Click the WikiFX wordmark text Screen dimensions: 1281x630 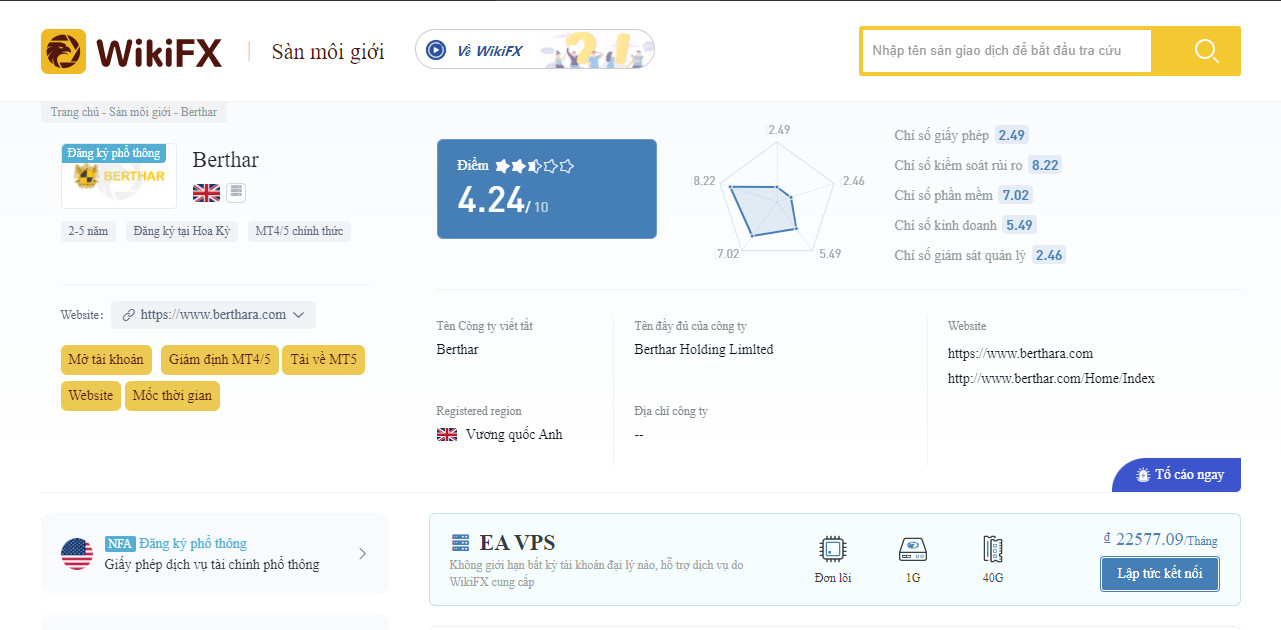pos(159,52)
